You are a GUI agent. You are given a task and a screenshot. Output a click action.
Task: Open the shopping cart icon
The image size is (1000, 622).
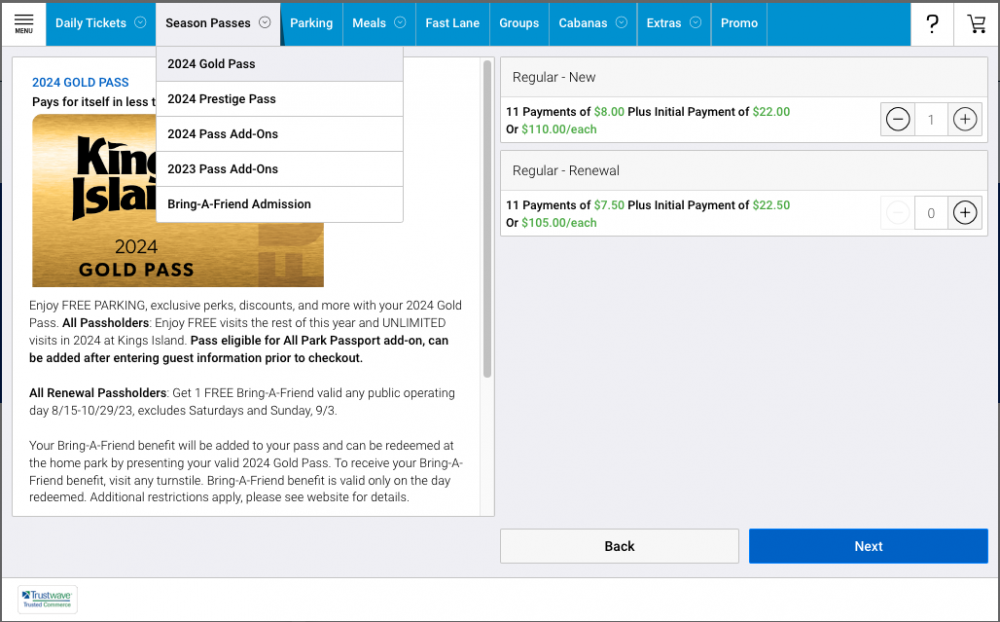(x=976, y=24)
